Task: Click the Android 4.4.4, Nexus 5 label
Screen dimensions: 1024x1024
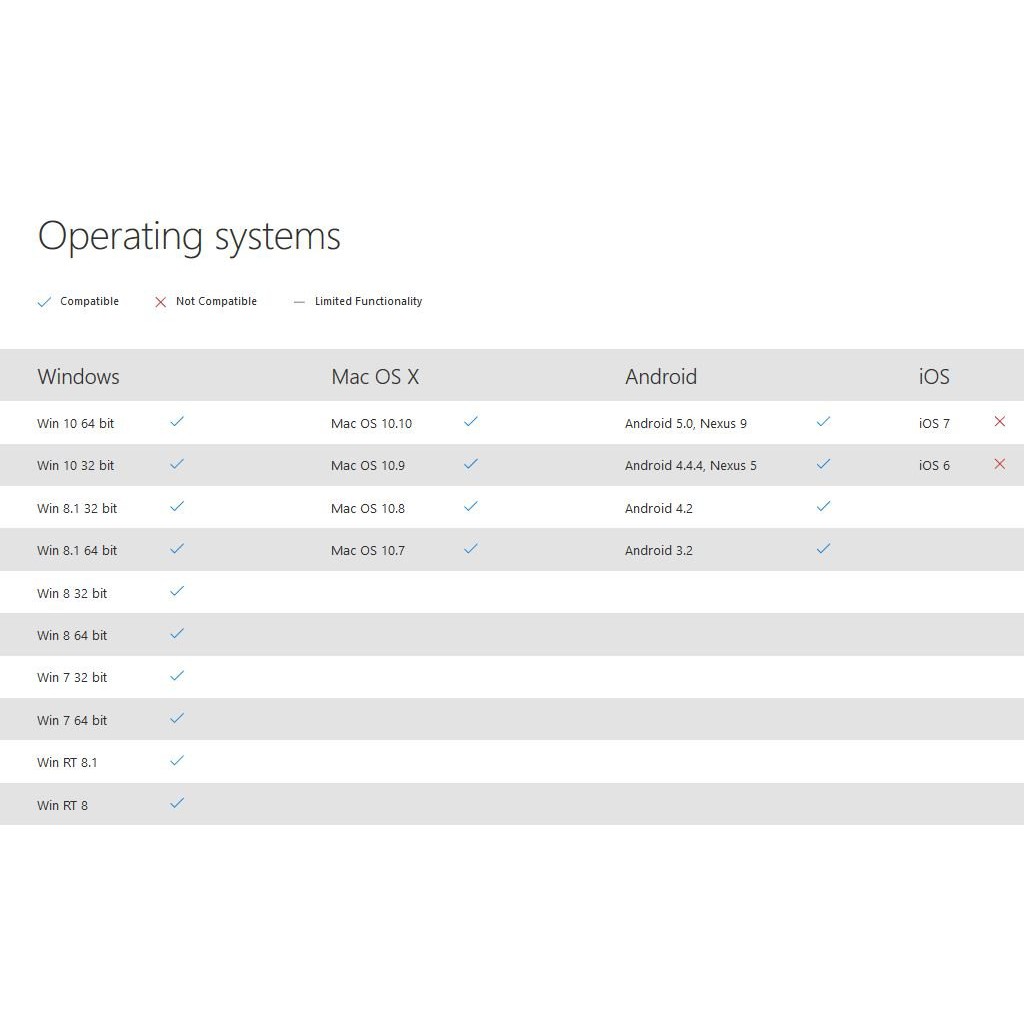Action: 691,465
